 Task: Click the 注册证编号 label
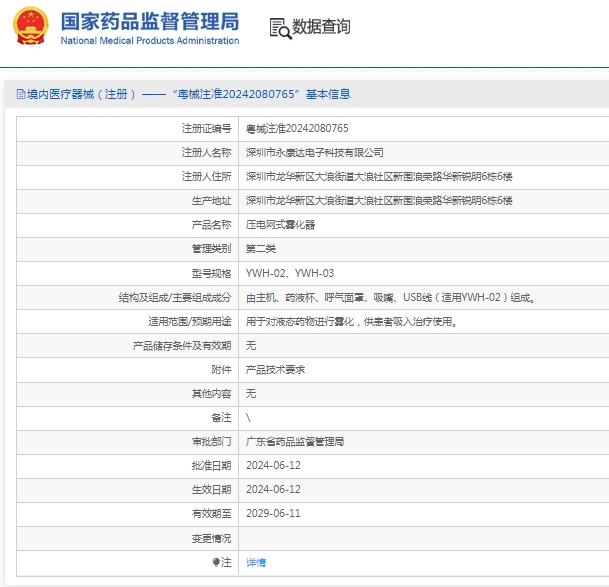[206, 129]
